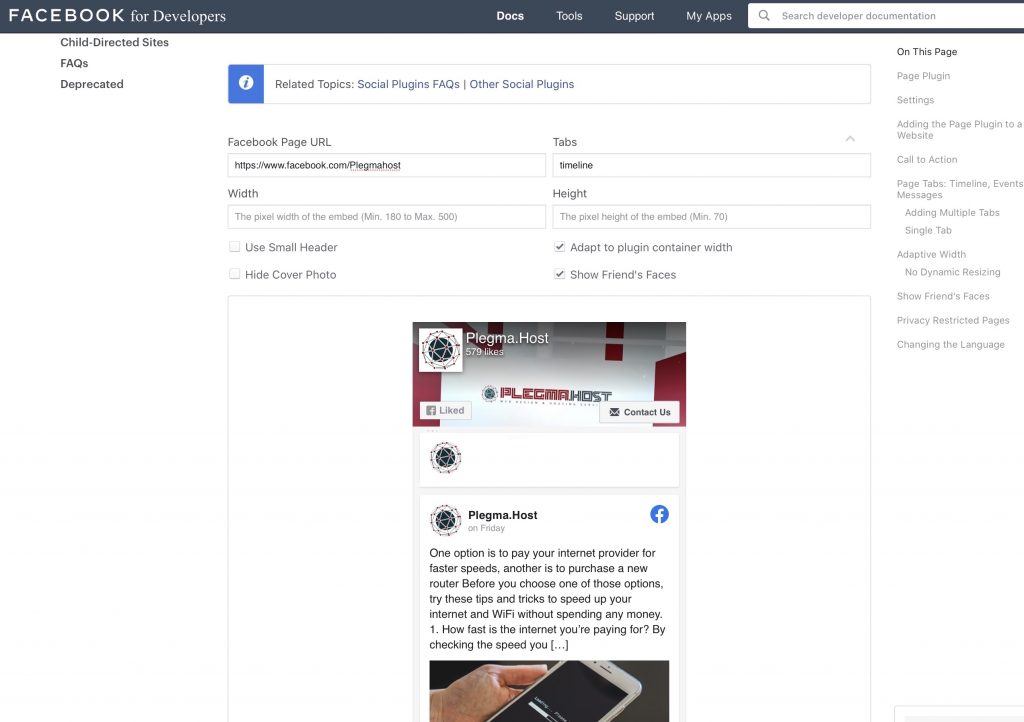
Task: Click the Width input field
Action: (x=387, y=217)
